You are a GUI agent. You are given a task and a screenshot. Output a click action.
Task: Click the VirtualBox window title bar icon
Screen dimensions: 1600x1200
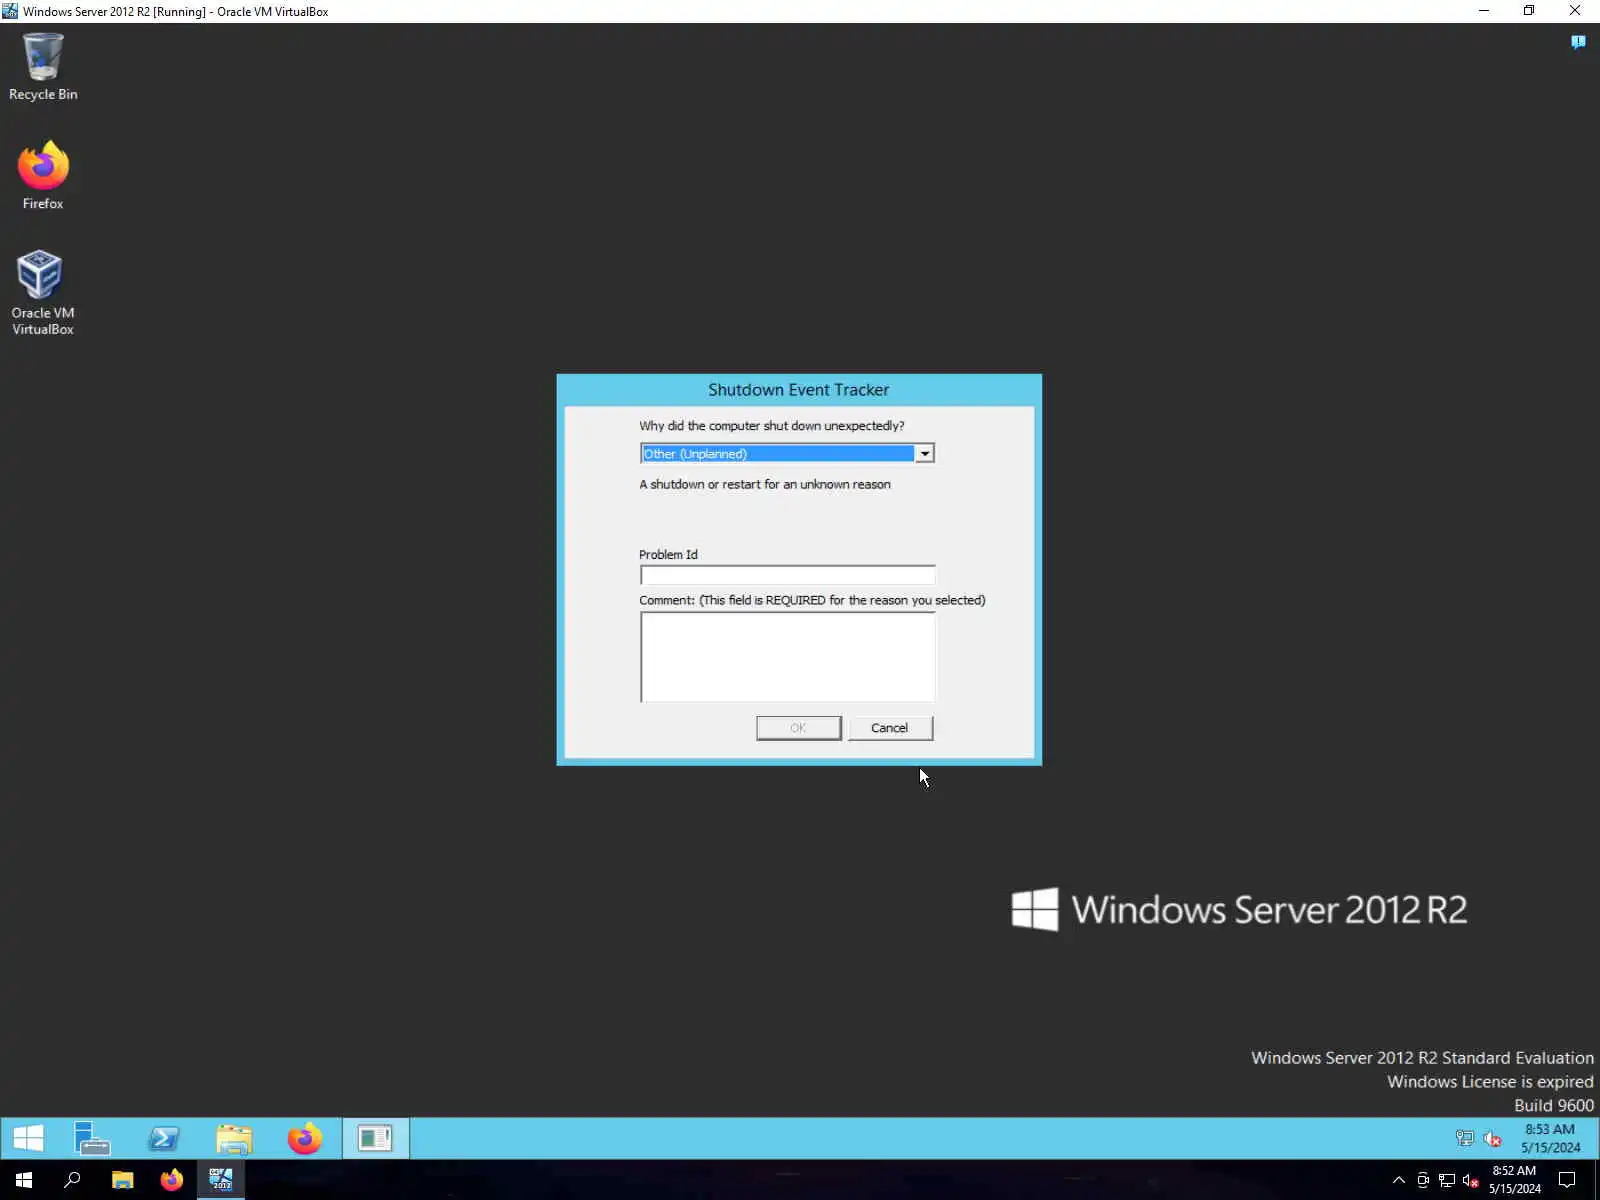click(10, 11)
